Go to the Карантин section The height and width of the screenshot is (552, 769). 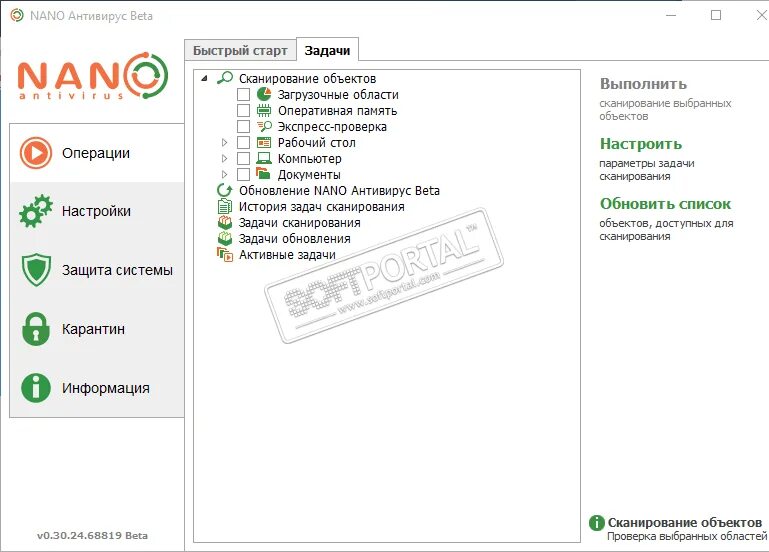pyautogui.click(x=97, y=329)
